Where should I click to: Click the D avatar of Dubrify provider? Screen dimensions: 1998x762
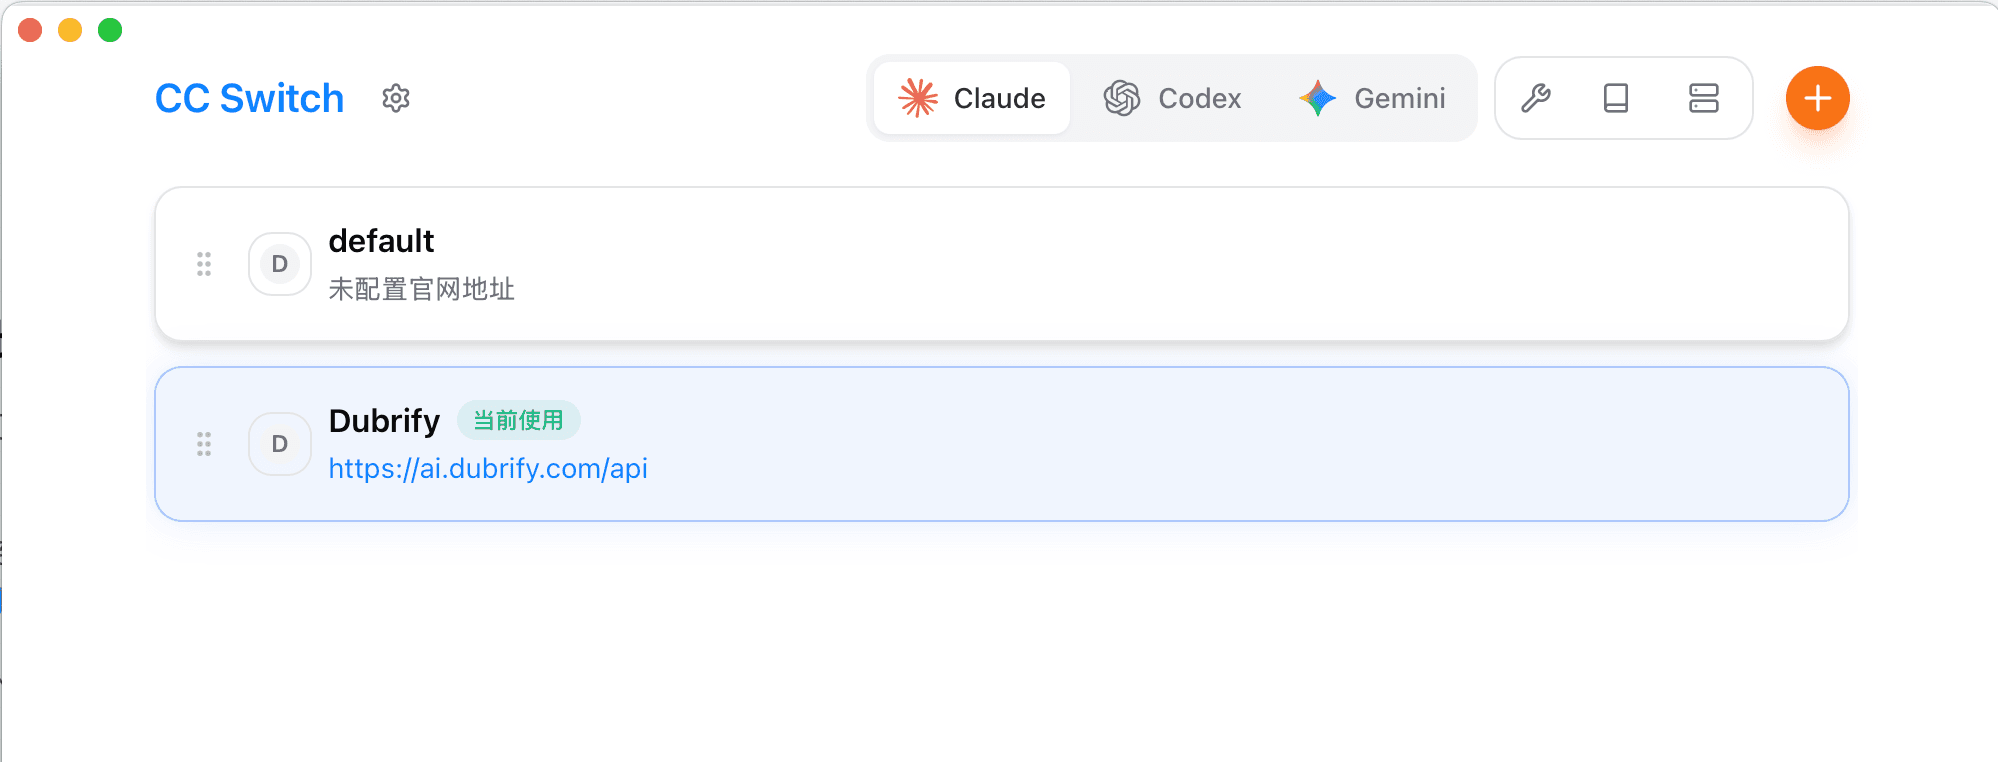pos(280,444)
